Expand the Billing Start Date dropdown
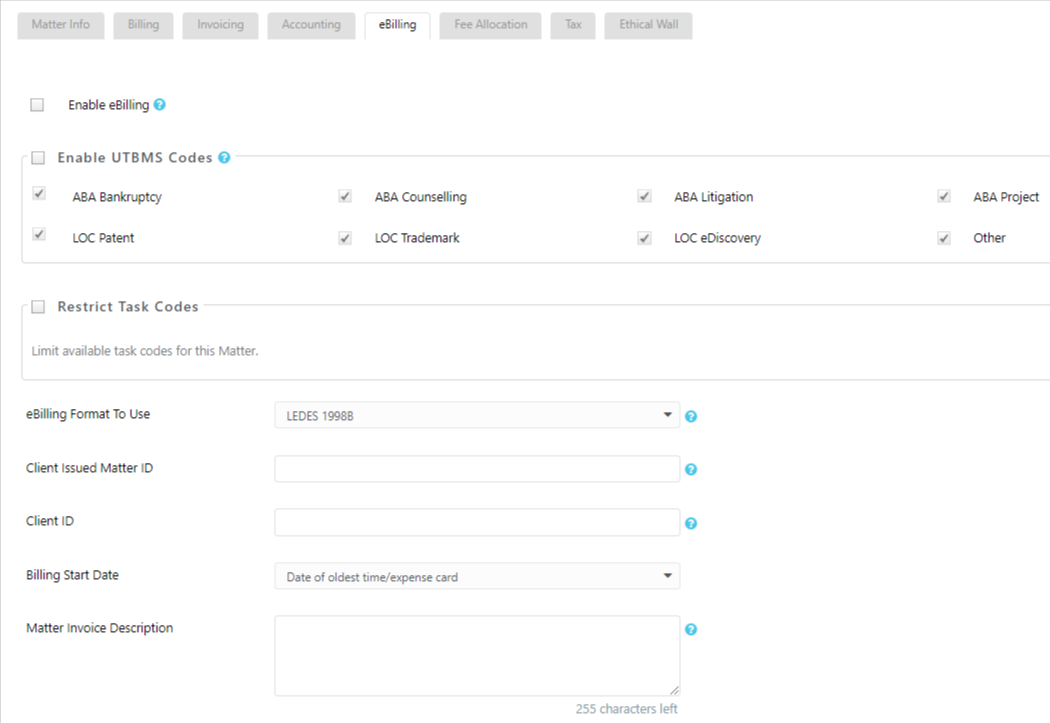 pyautogui.click(x=476, y=577)
